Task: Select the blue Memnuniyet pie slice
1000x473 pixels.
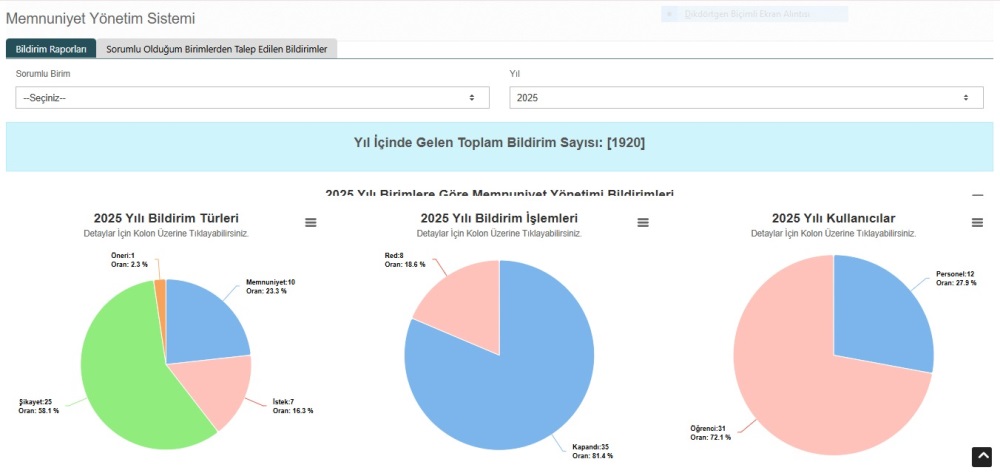Action: pos(205,320)
